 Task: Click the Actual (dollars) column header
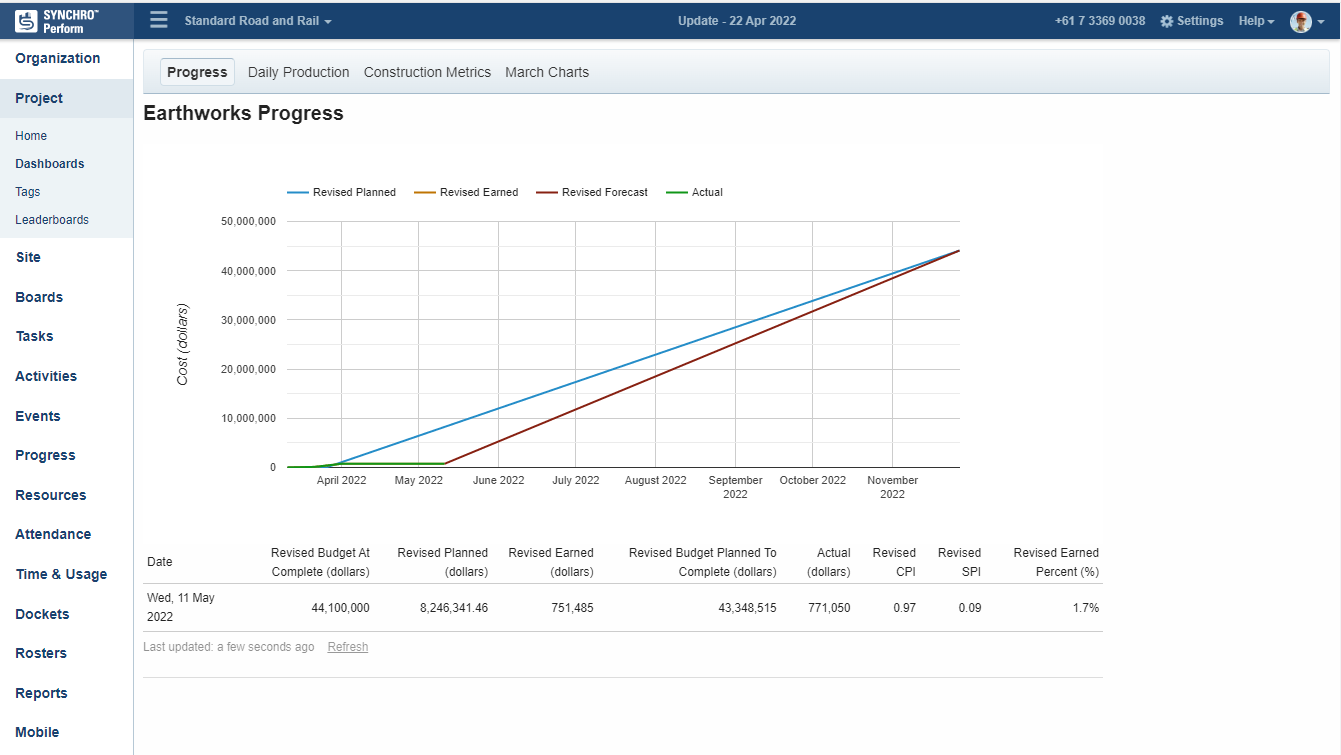(829, 562)
